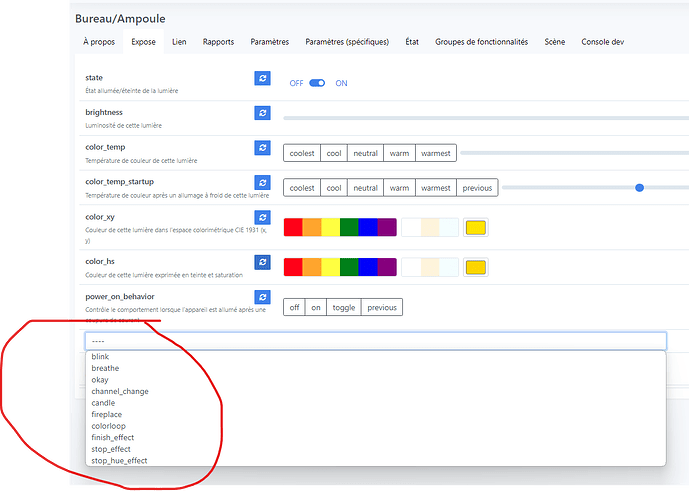
Task: Set power_on_behavior to on
Action: (x=316, y=307)
